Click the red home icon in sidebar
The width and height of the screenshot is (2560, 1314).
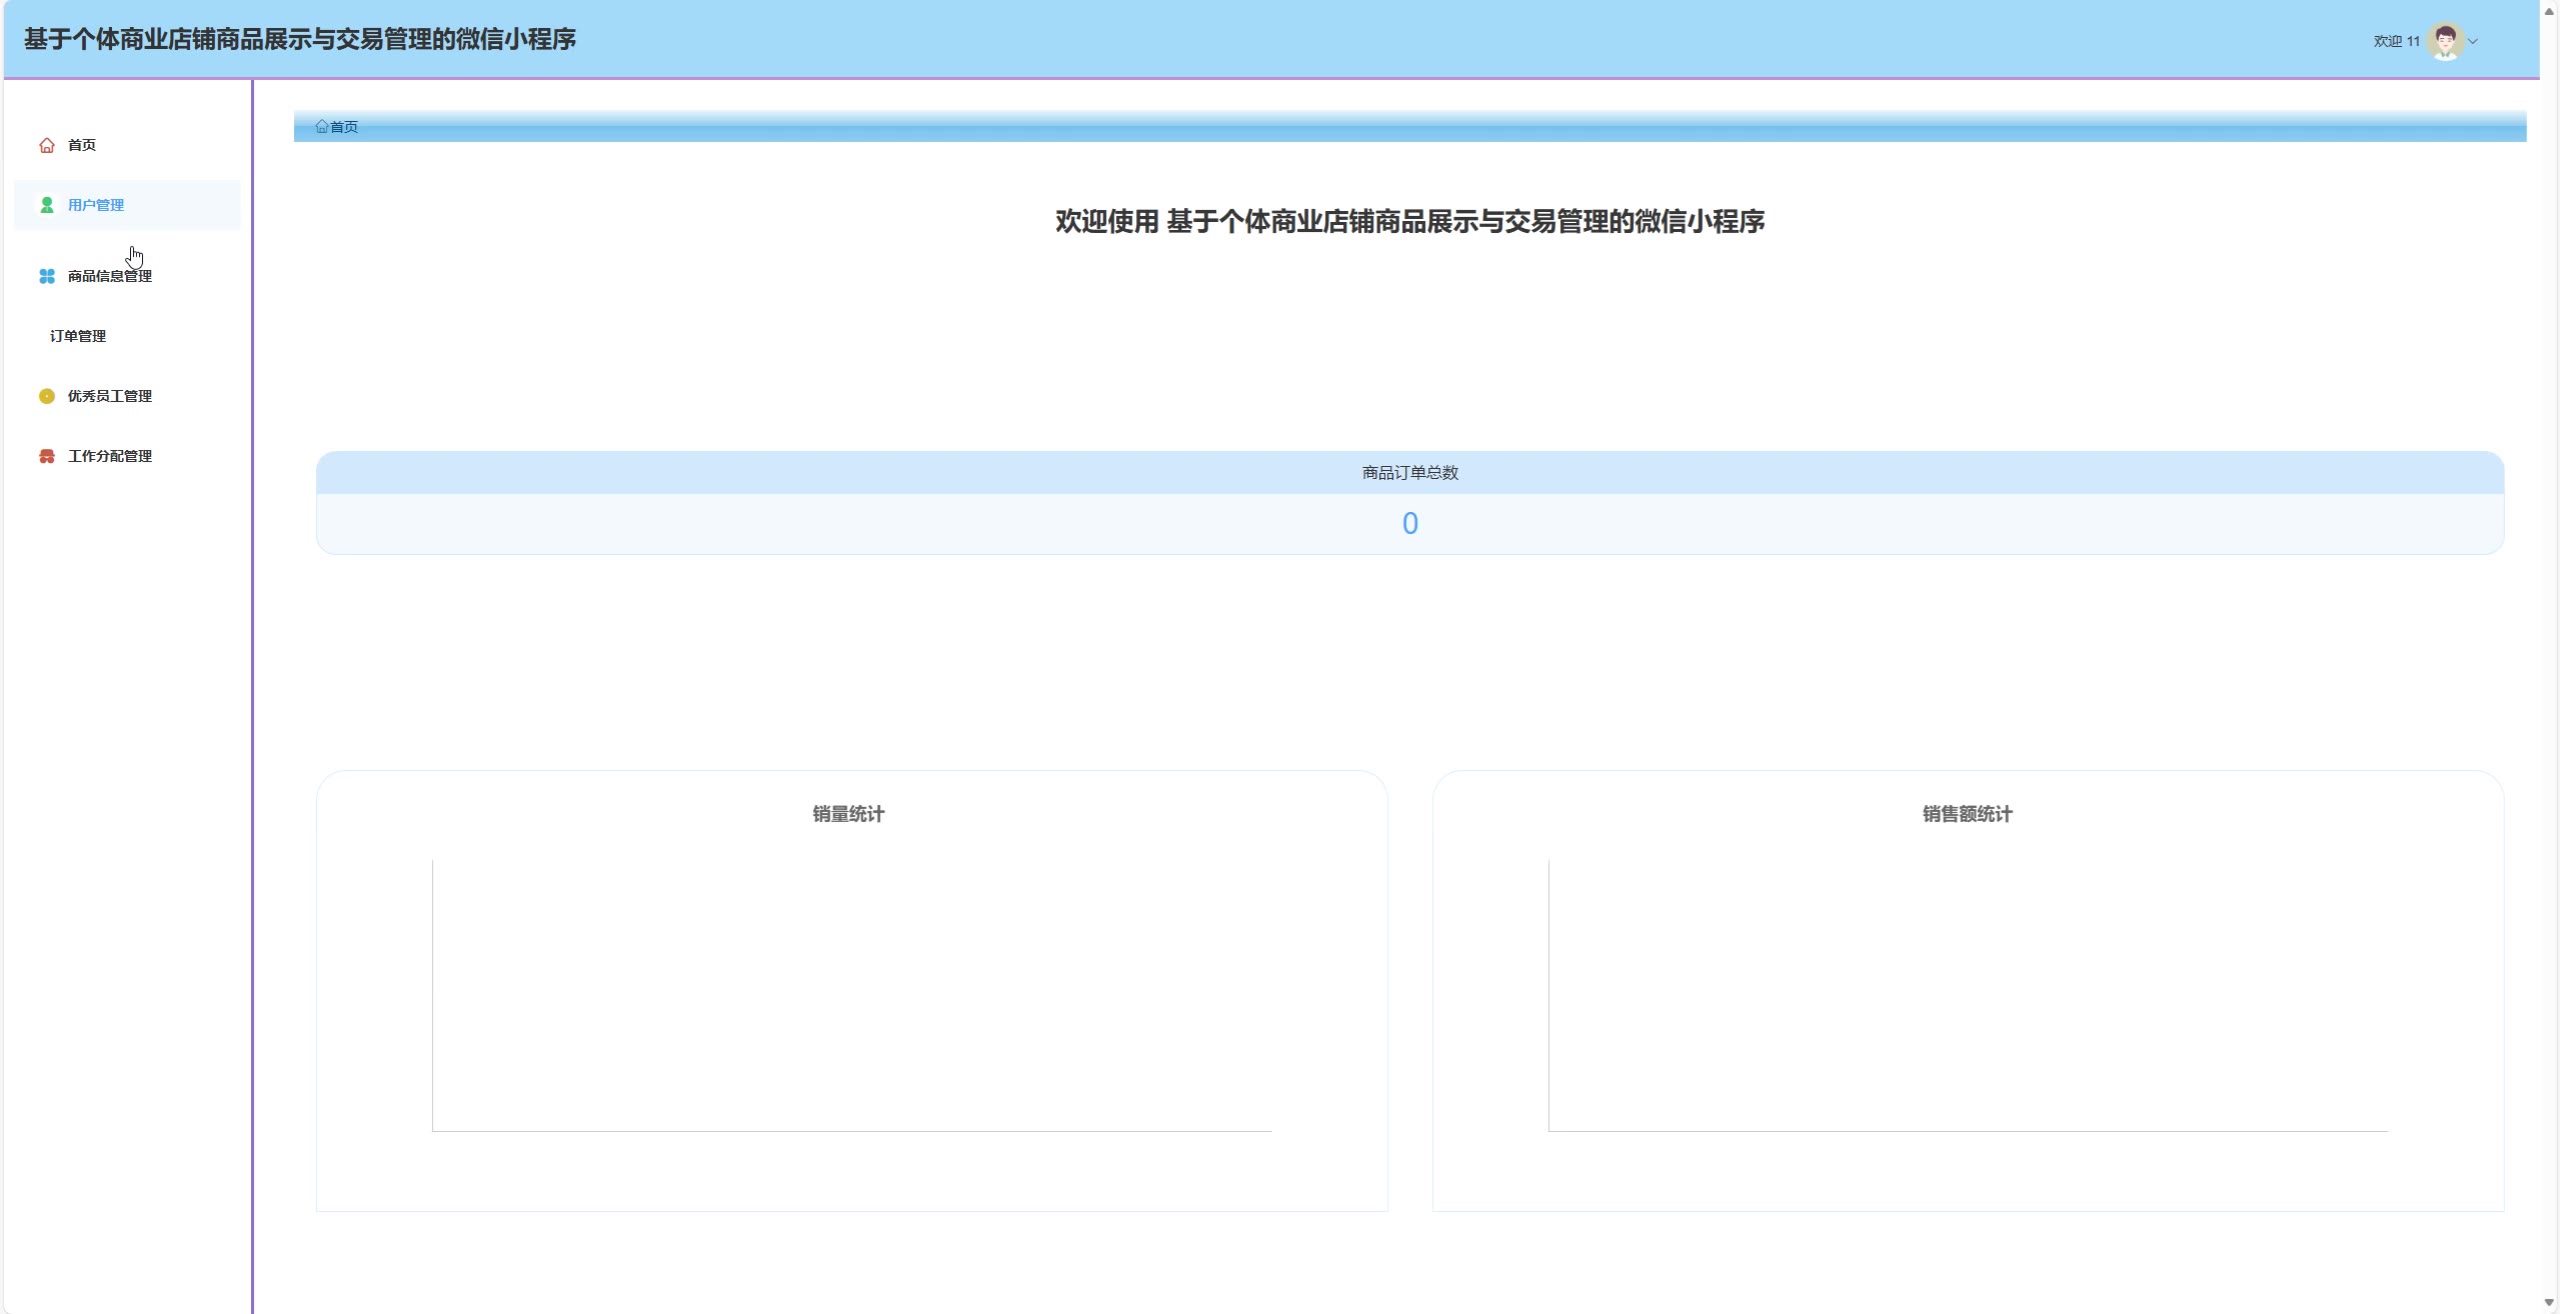coord(46,145)
